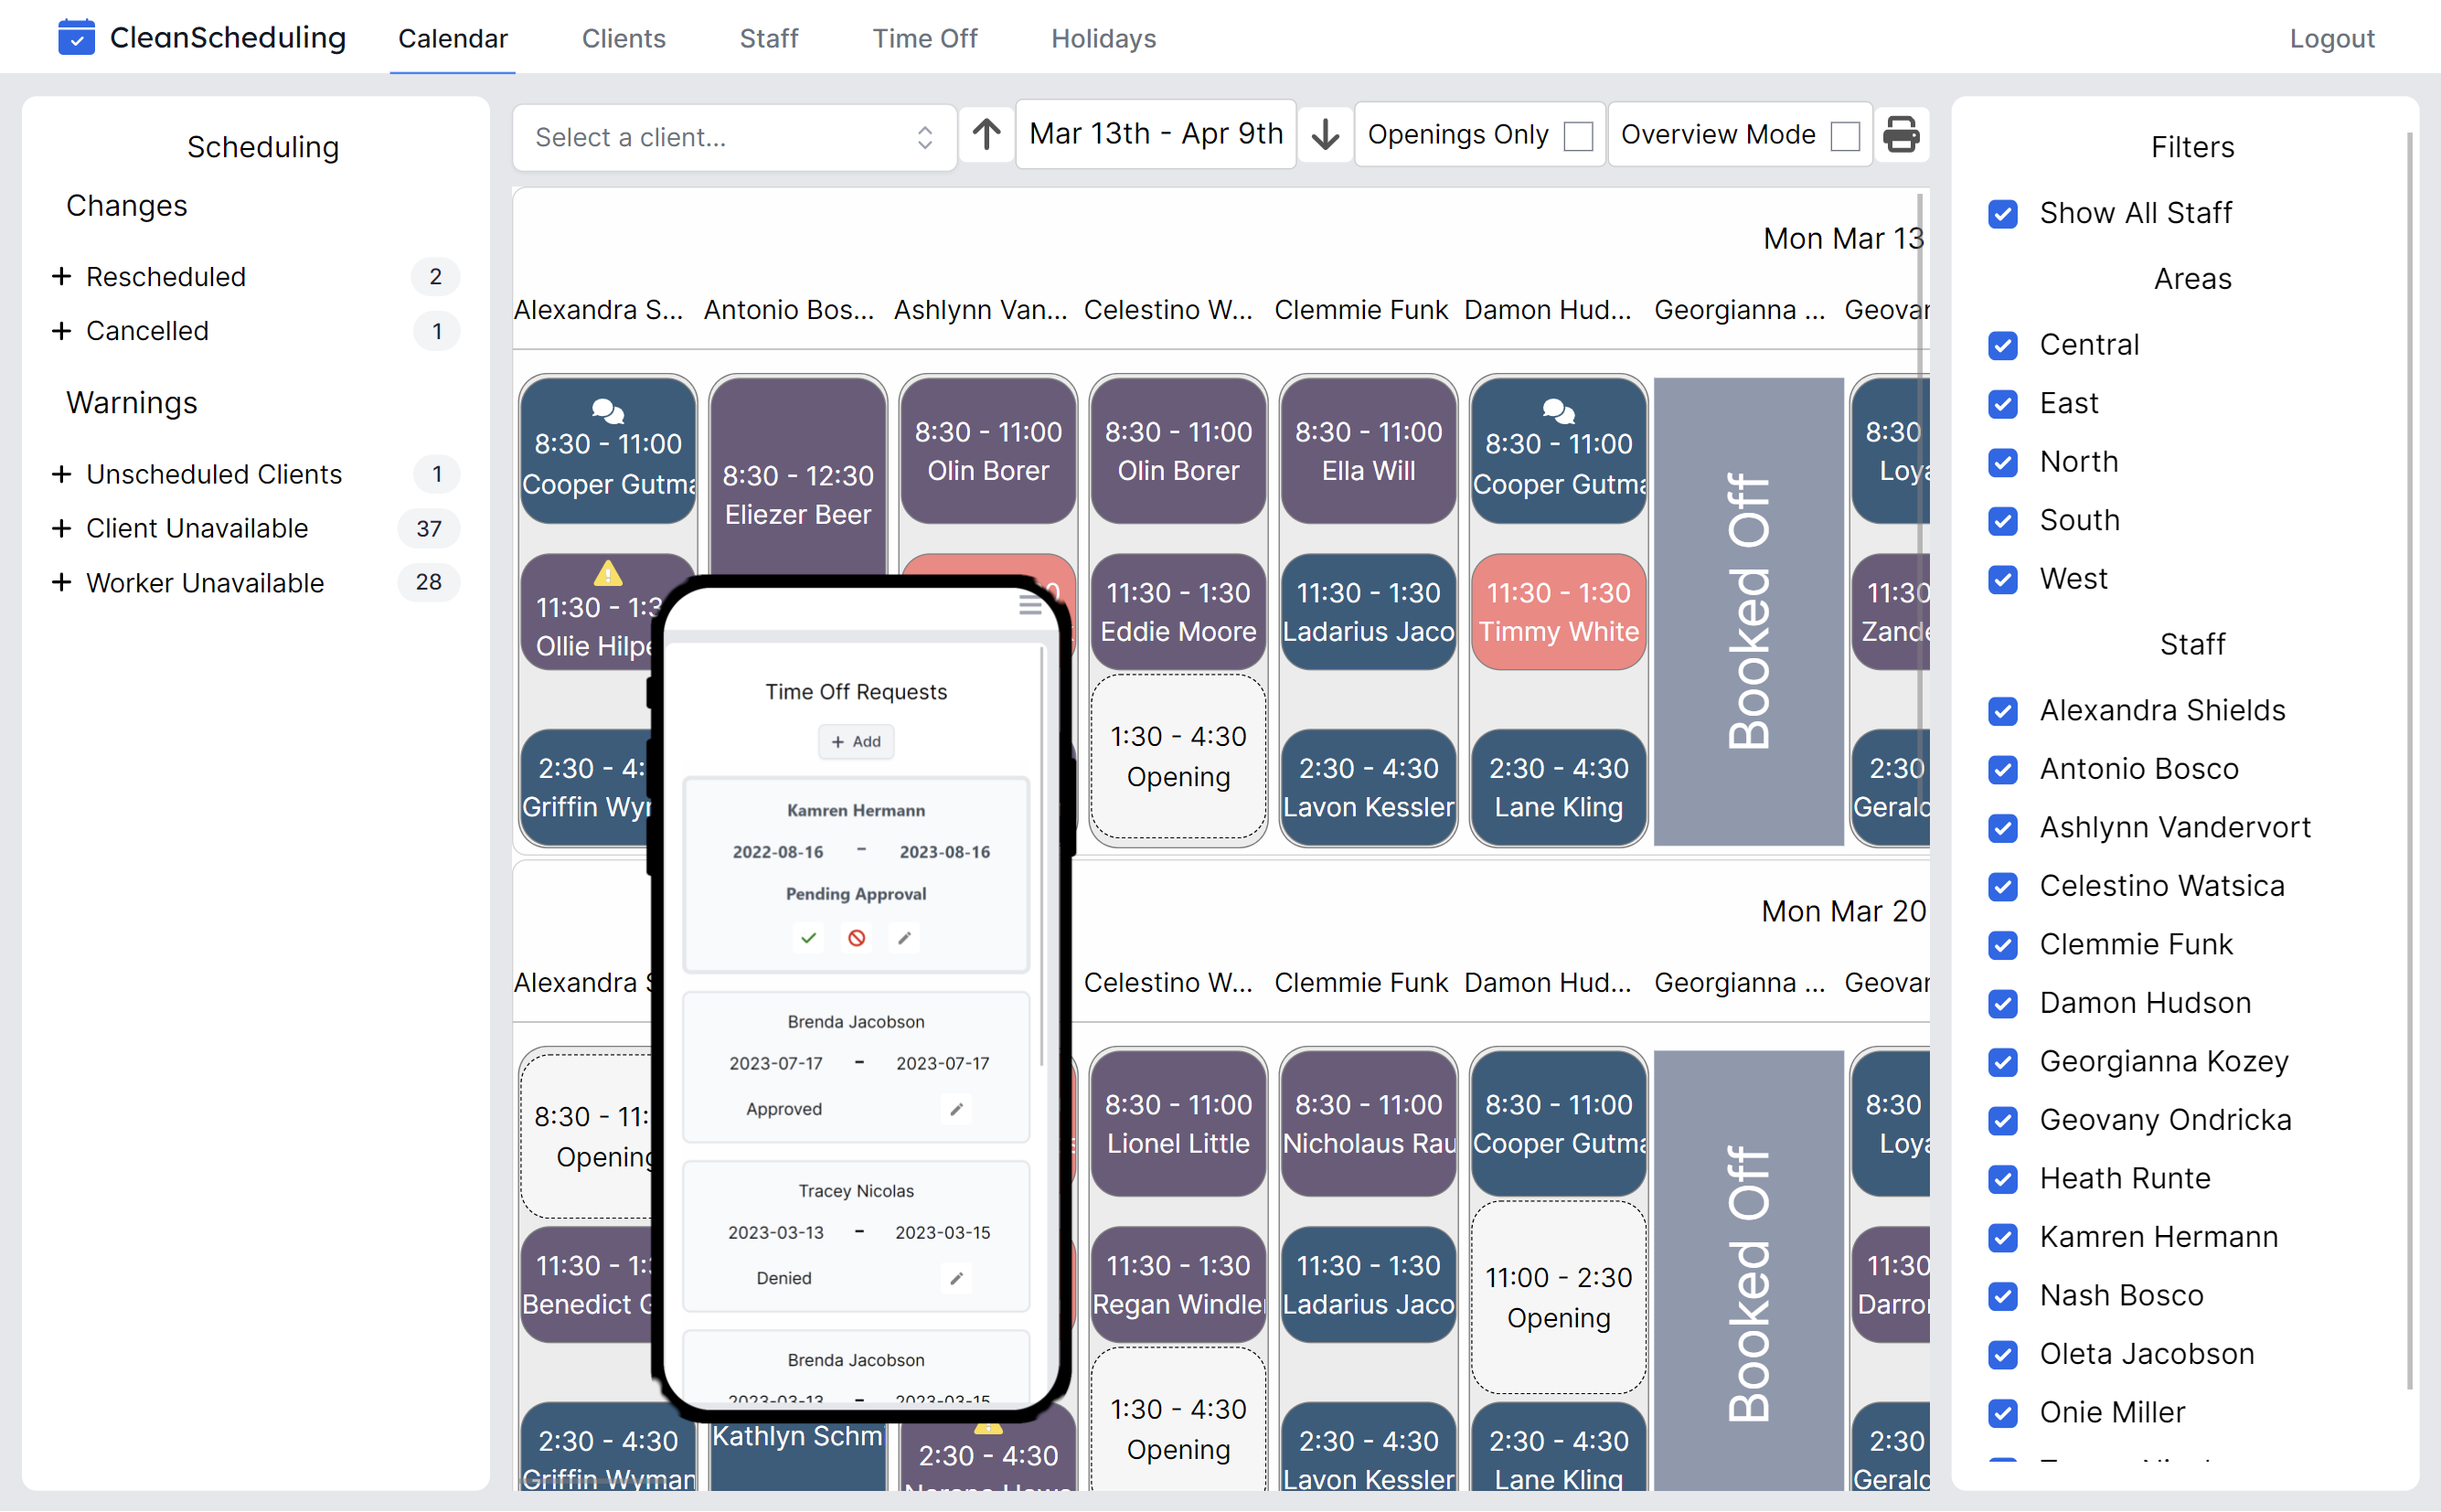
Task: Click Nicholaus 8:30 - 11:00 appointment card
Action: 1368,1123
